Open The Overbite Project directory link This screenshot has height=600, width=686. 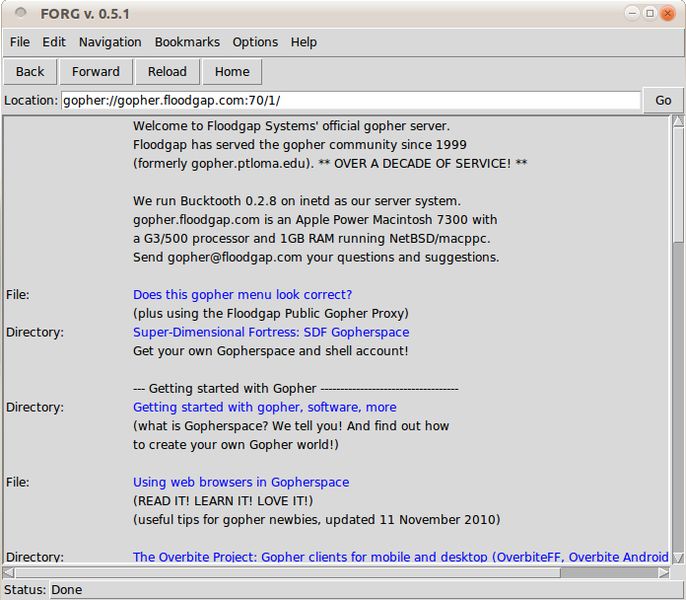pos(400,557)
